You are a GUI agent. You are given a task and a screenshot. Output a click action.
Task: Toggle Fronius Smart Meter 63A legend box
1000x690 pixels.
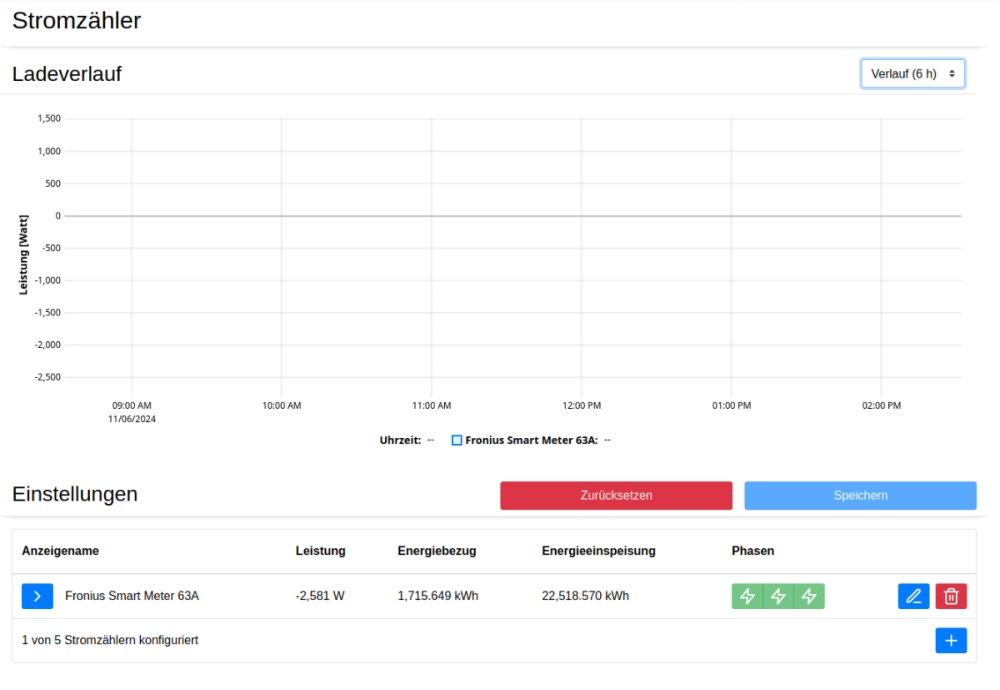click(x=457, y=440)
